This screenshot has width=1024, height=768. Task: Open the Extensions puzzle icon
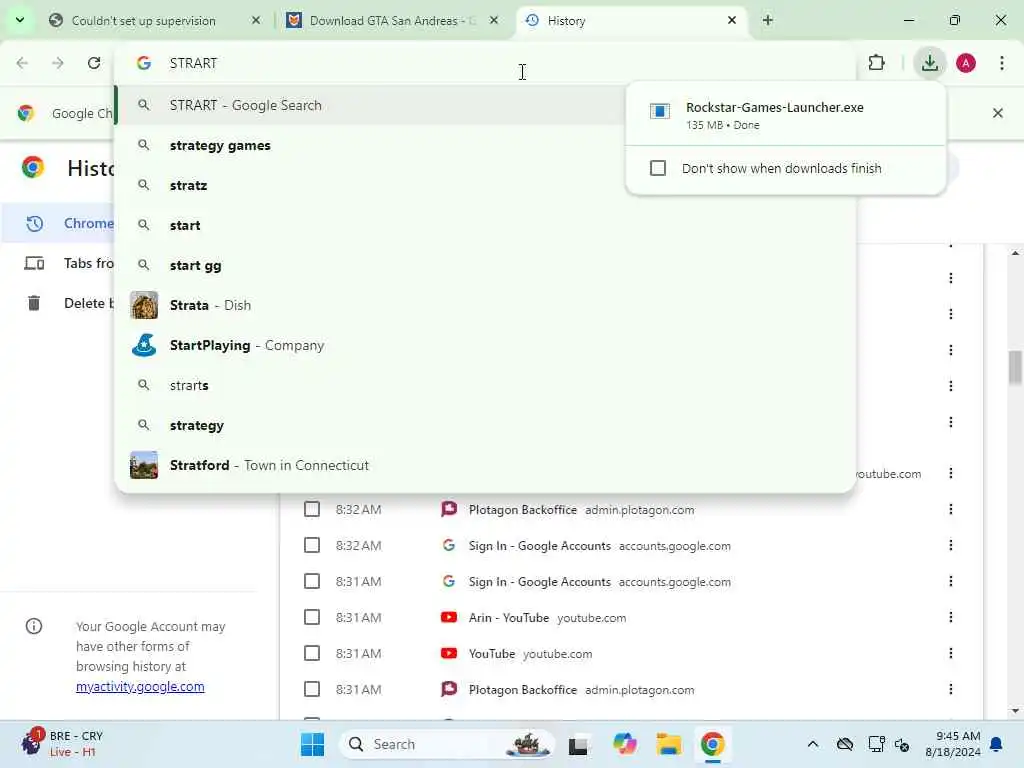876,63
